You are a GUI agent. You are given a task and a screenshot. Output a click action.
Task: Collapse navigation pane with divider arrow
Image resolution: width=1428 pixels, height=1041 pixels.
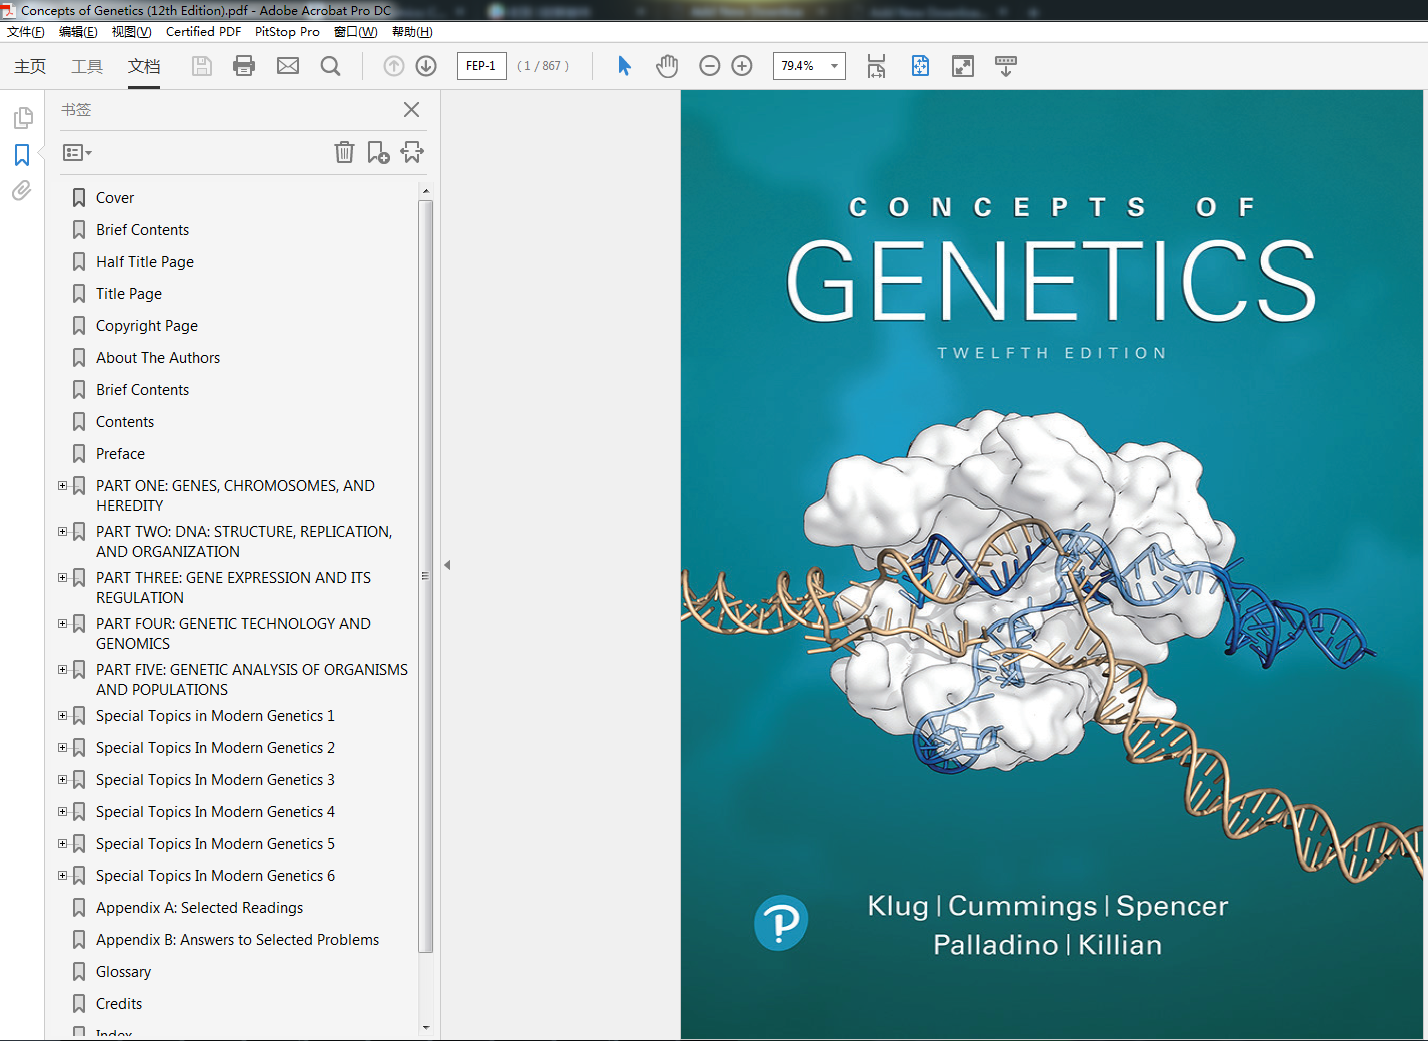click(x=447, y=565)
